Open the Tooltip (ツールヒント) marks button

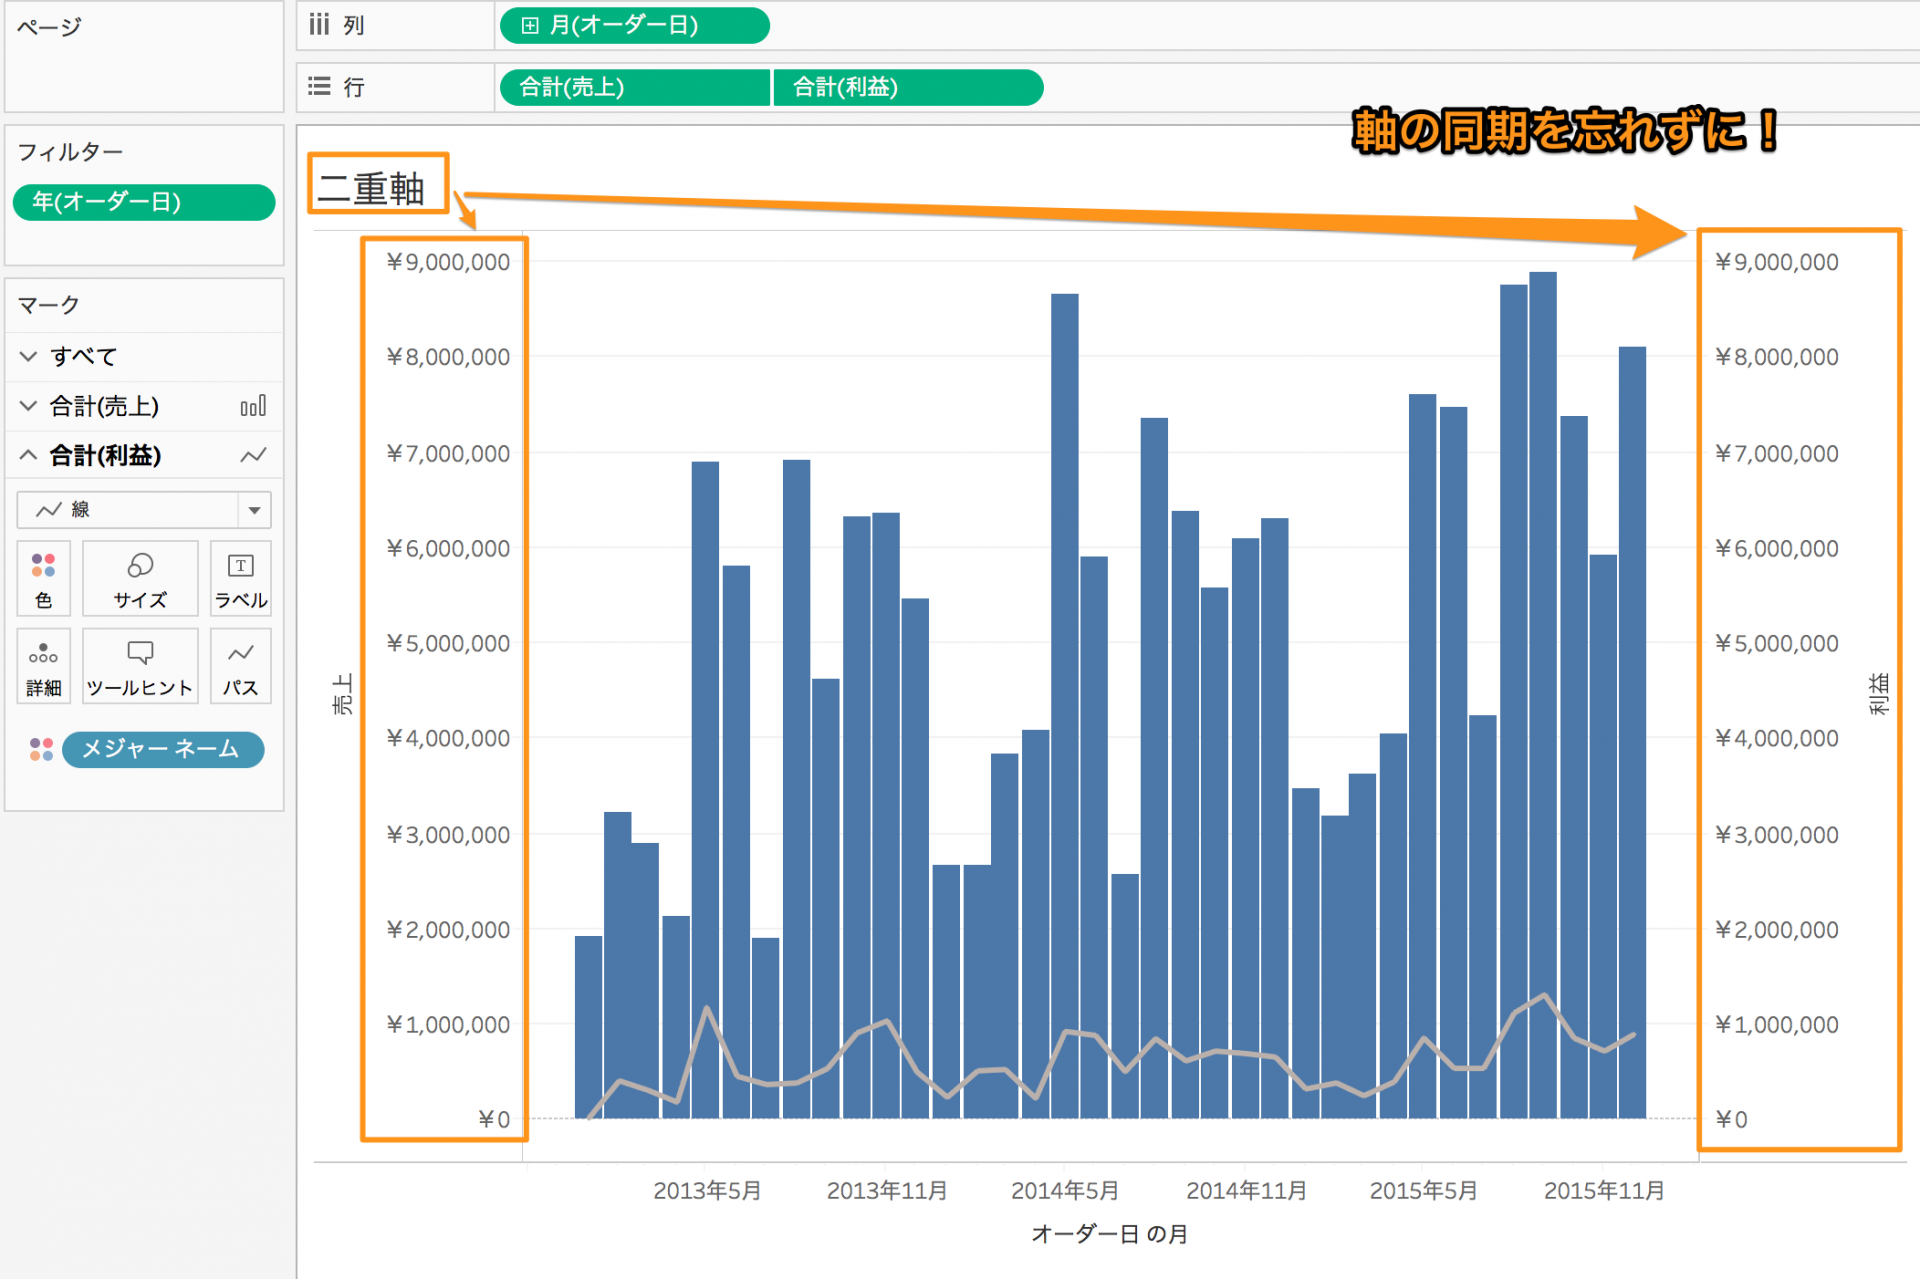coord(140,667)
